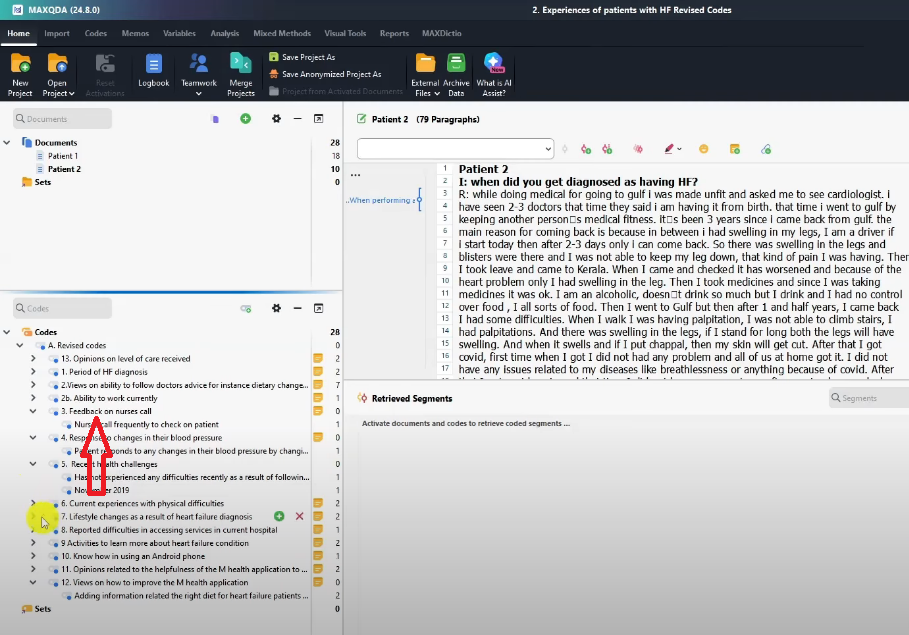Open the Analysis tab
909x635 pixels.
coord(224,33)
